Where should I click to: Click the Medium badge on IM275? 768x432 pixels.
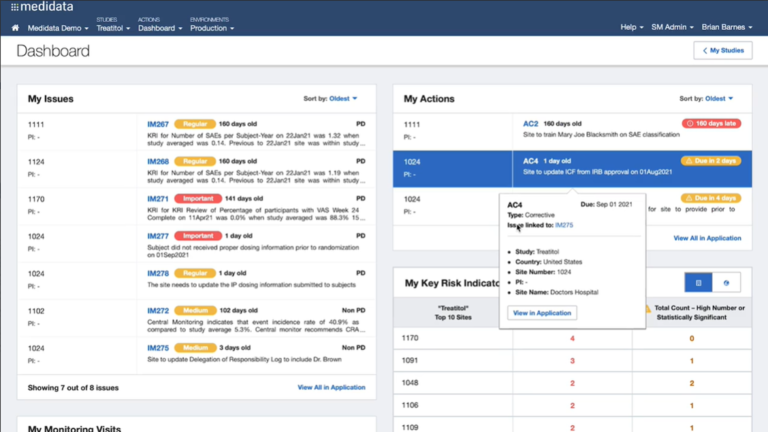click(x=195, y=347)
